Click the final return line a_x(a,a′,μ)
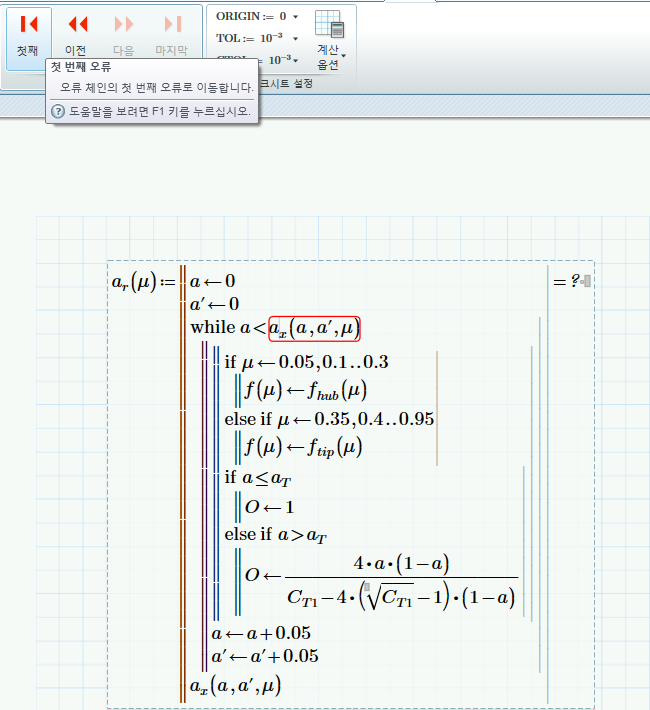The width and height of the screenshot is (650, 710). tap(236, 686)
